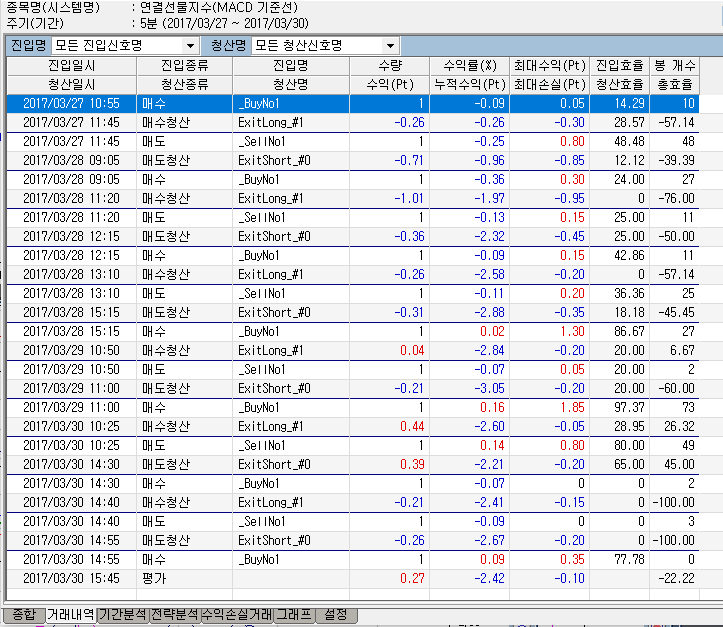
Task: Click the 청산명 column header
Action: 291,85
